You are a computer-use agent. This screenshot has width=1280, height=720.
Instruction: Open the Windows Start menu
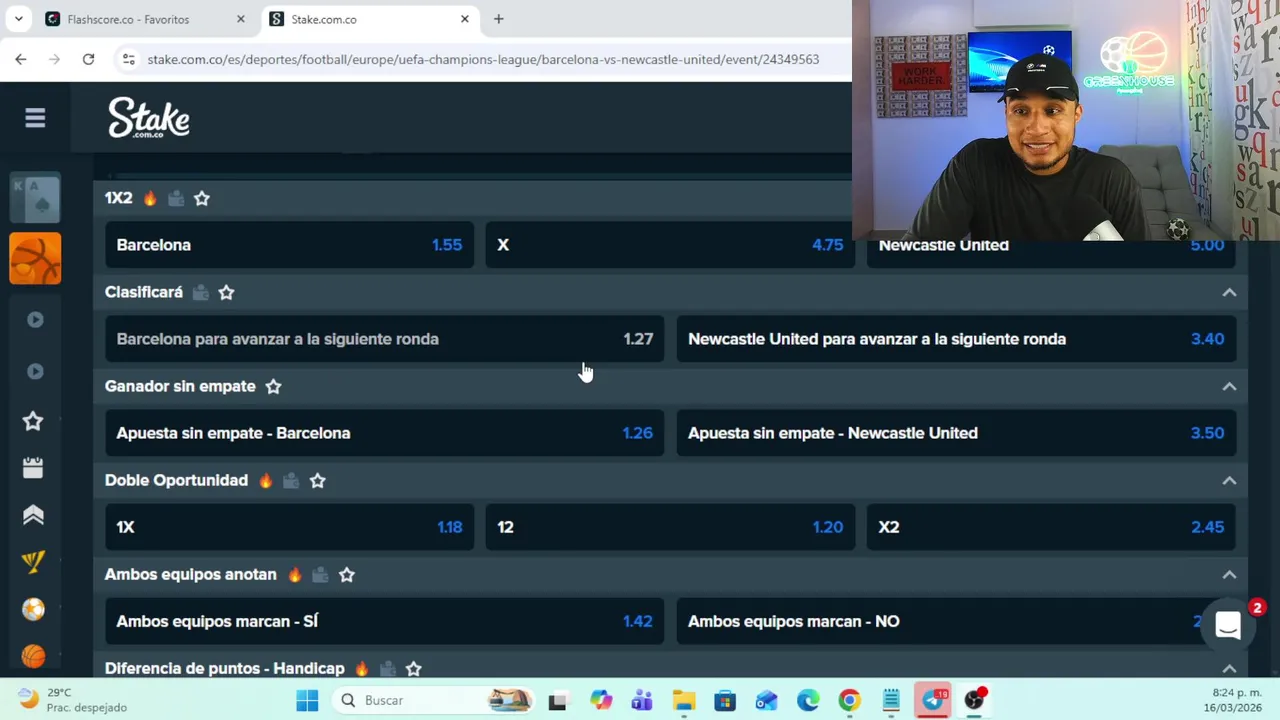click(307, 700)
